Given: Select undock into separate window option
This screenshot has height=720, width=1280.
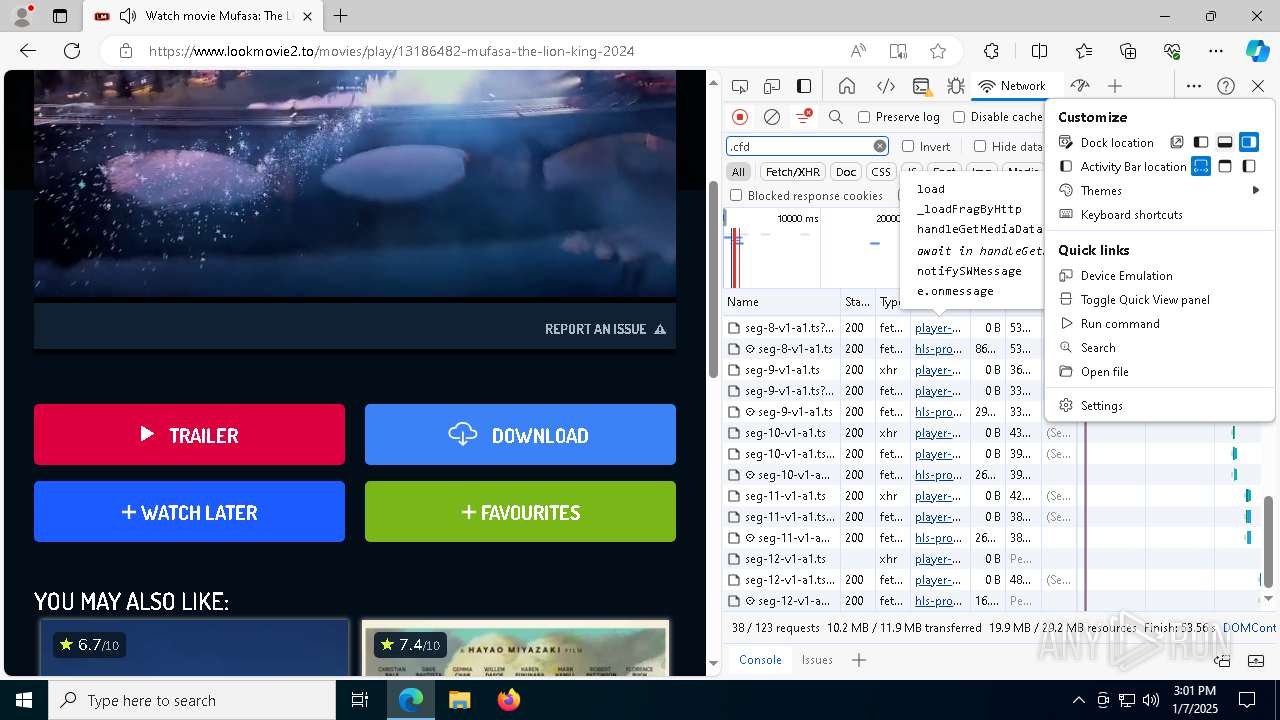Looking at the screenshot, I should [x=1177, y=142].
